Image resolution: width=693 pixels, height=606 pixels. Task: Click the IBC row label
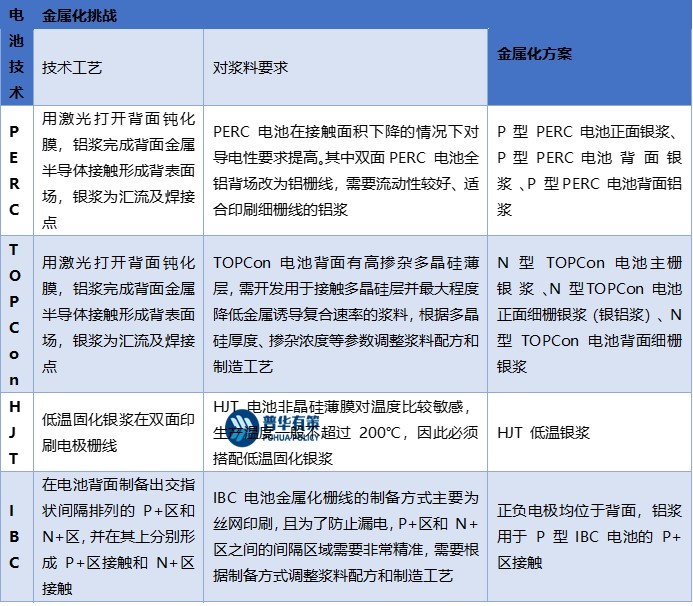point(15,536)
